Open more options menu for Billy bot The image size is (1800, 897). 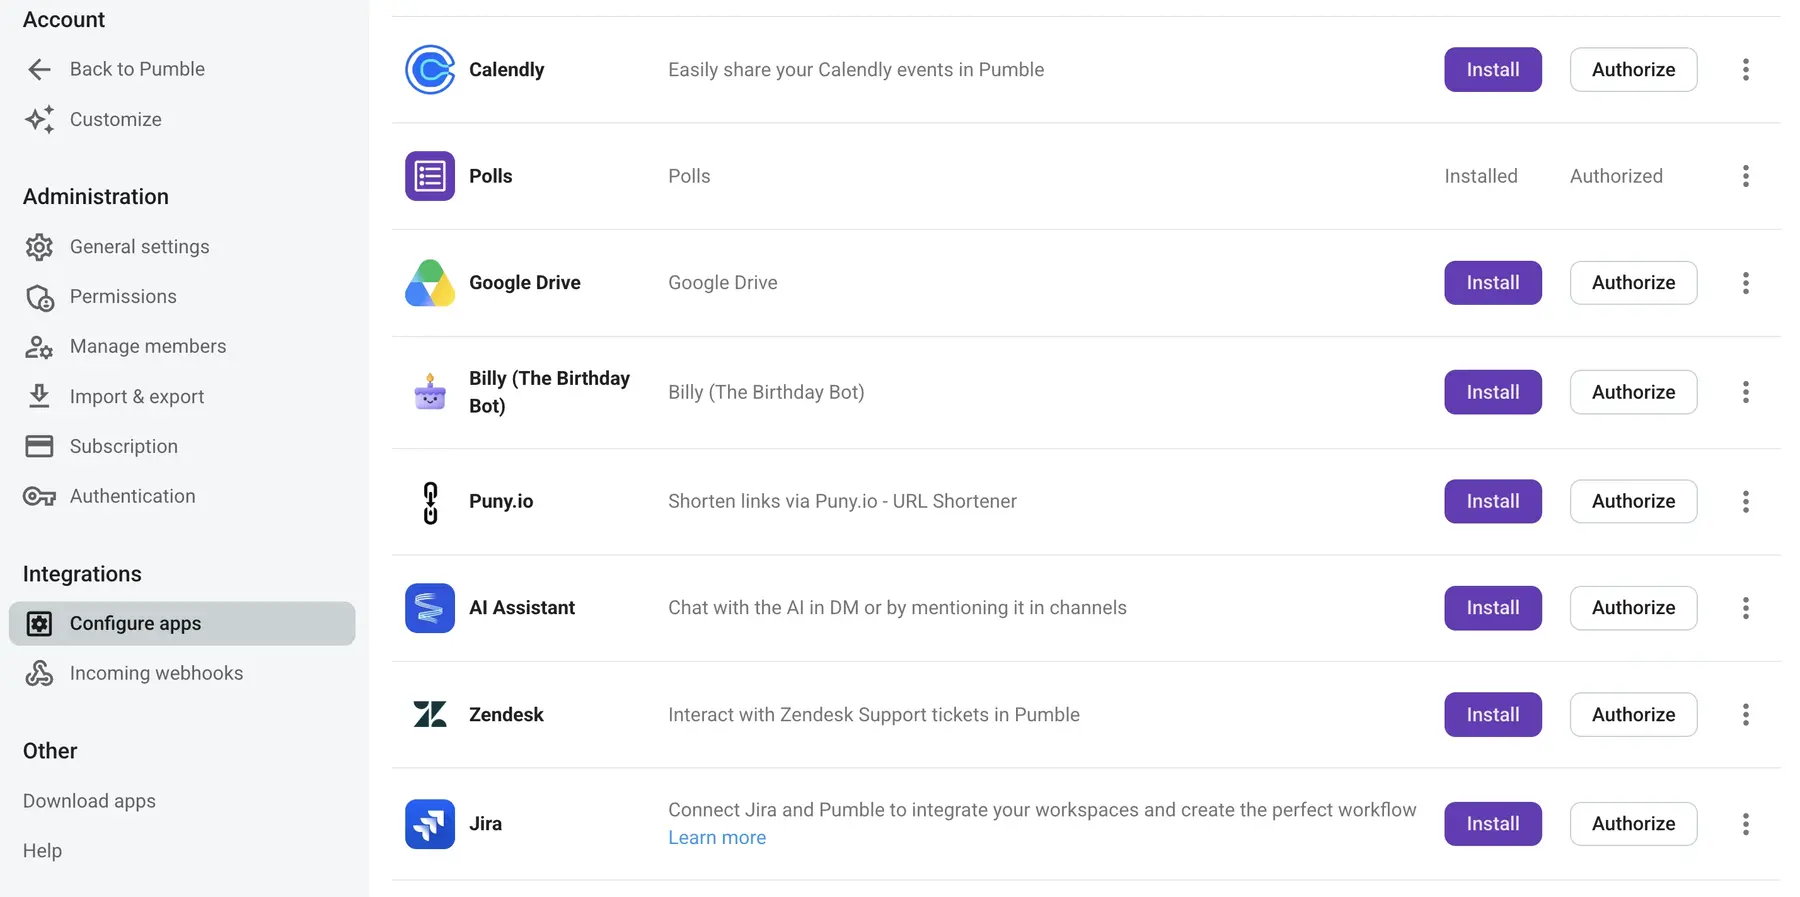click(x=1745, y=392)
